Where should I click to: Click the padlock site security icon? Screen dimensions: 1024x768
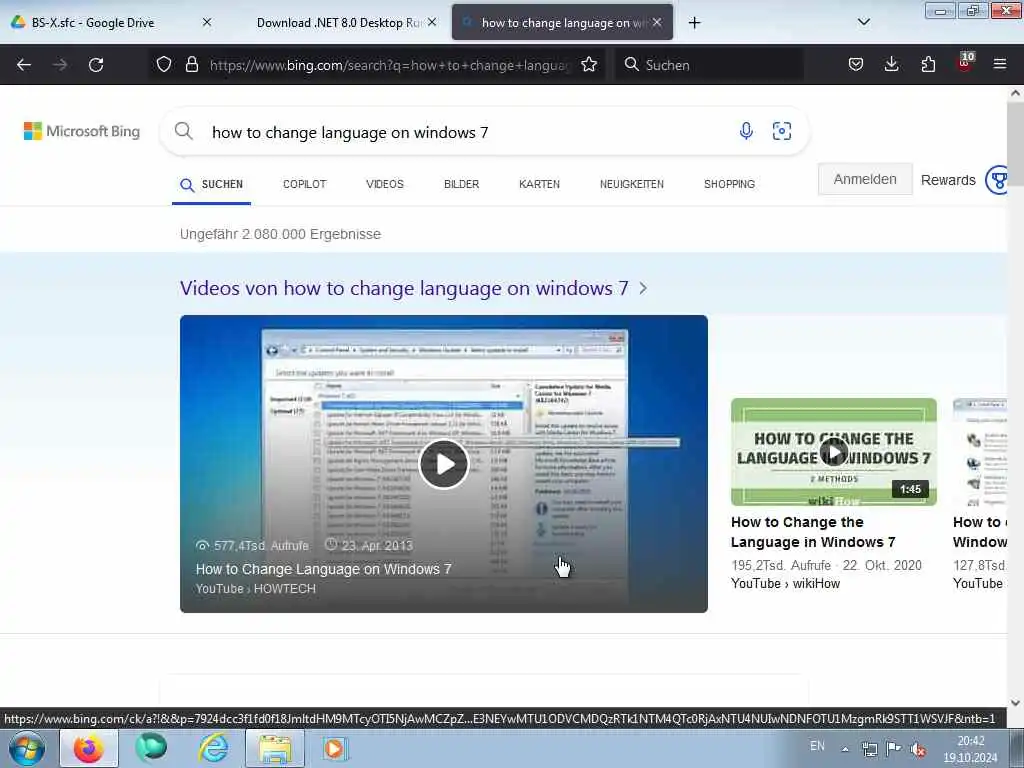point(191,64)
